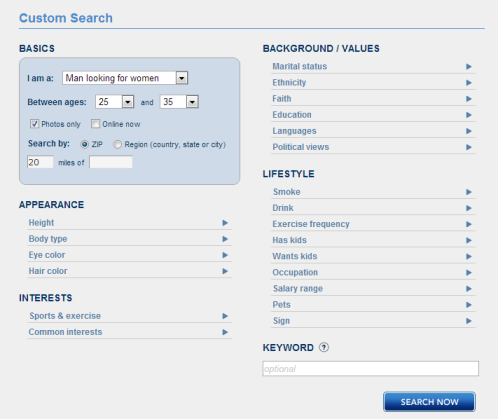The height and width of the screenshot is (419, 498).
Task: Expand the Education options
Action: 373,115
